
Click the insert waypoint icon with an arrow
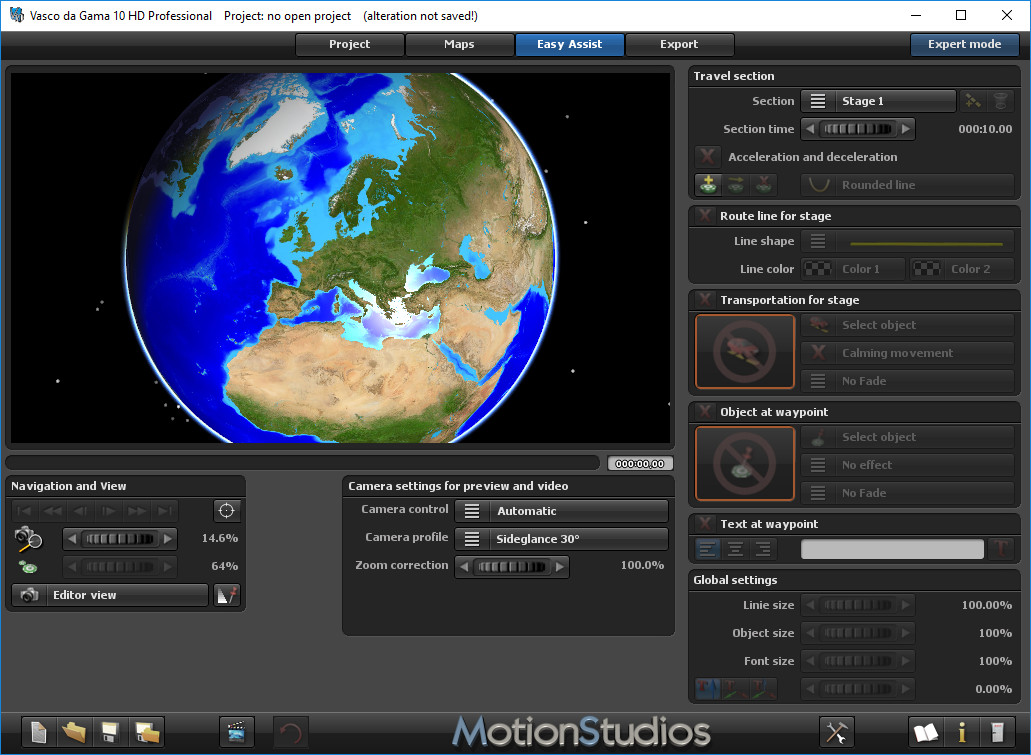tap(736, 185)
